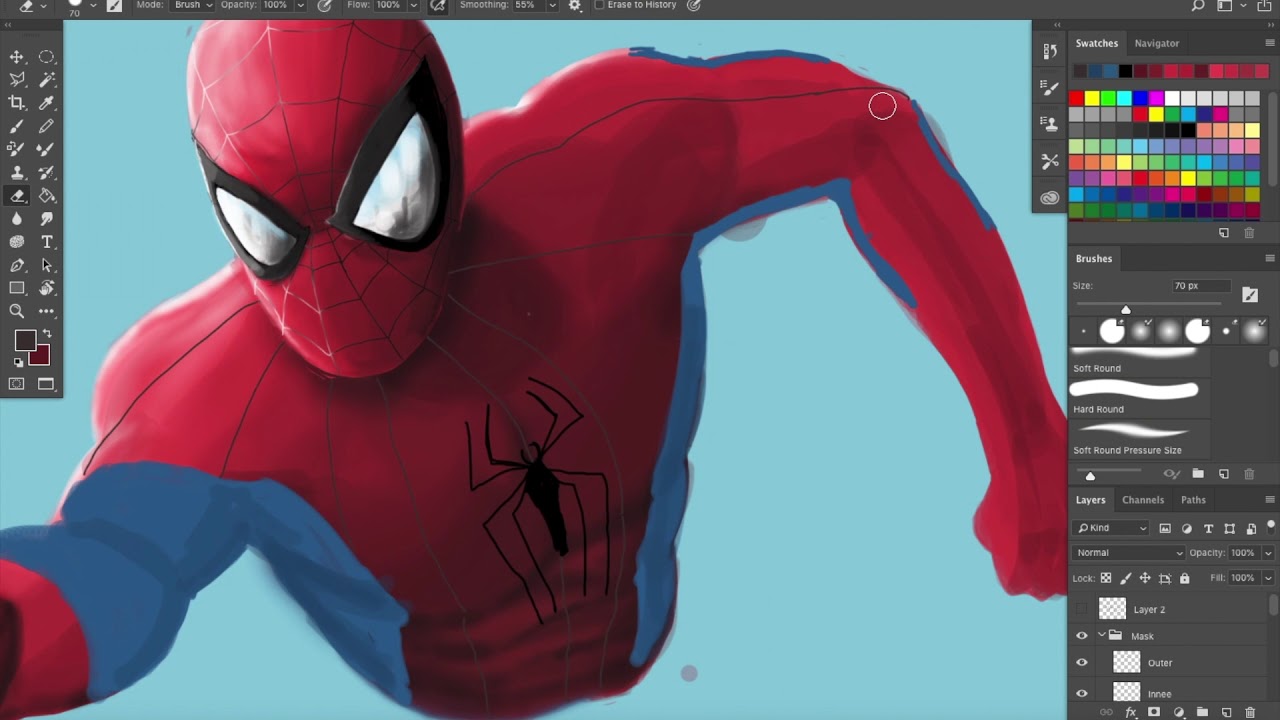This screenshot has height=720, width=1280.
Task: Toggle airbrush-style build-up effects
Action: point(437,5)
